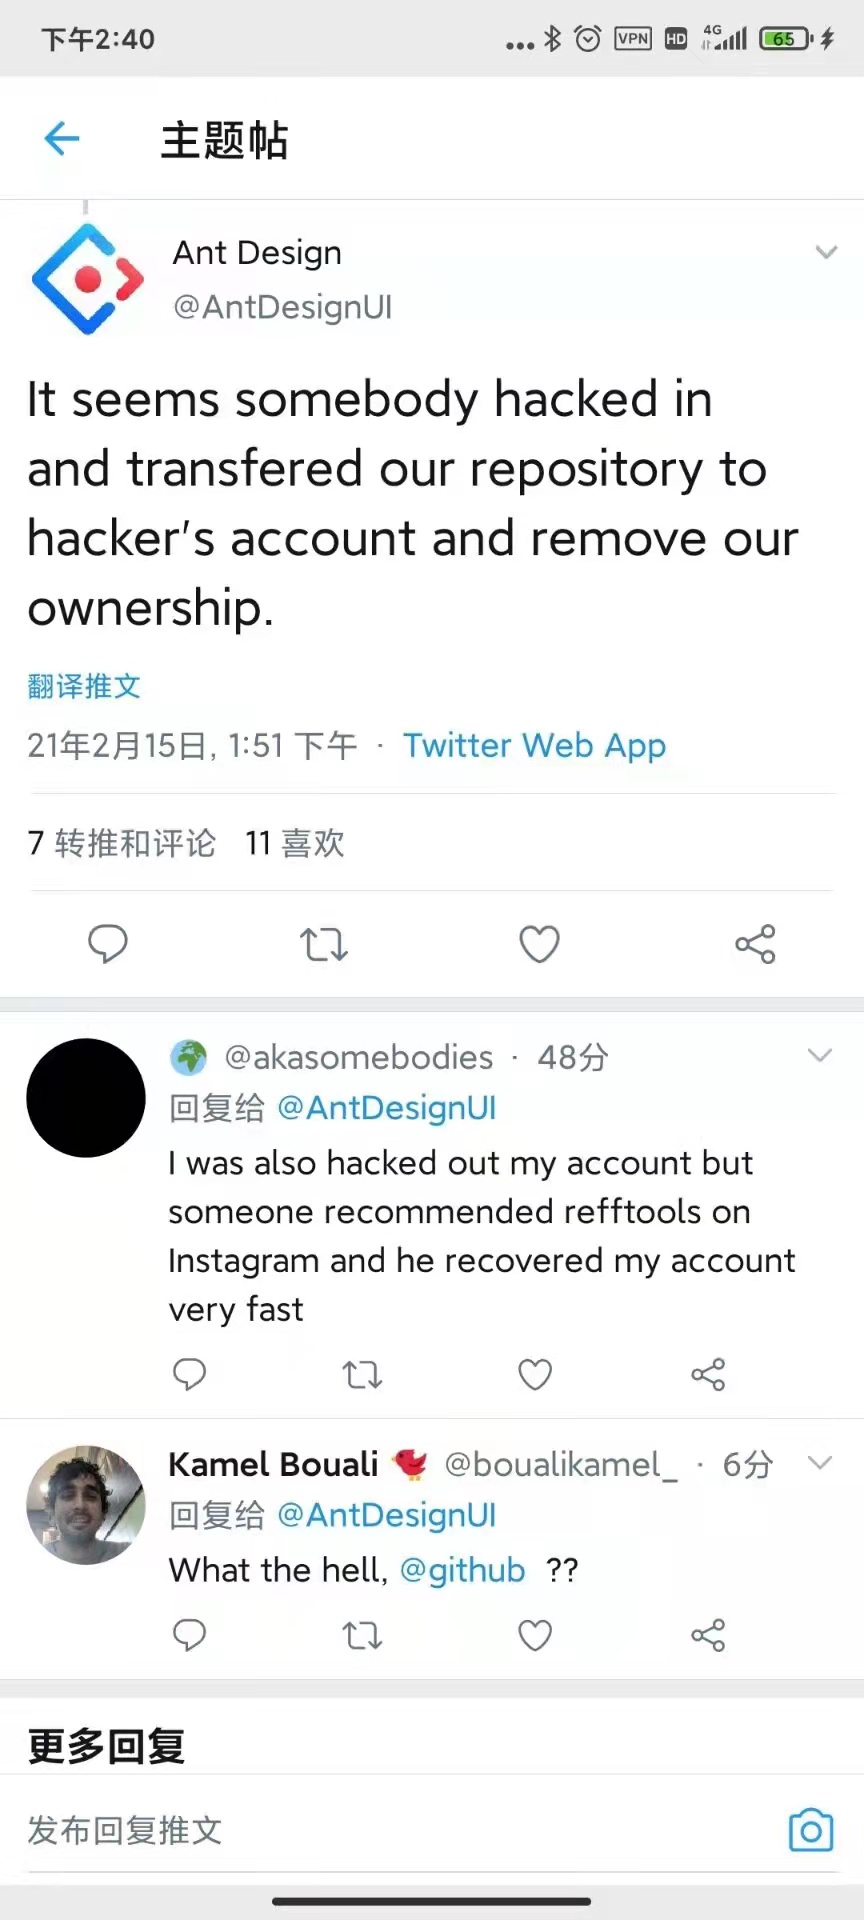
Task: Tap 翻译推文 to translate tweet
Action: 84,686
